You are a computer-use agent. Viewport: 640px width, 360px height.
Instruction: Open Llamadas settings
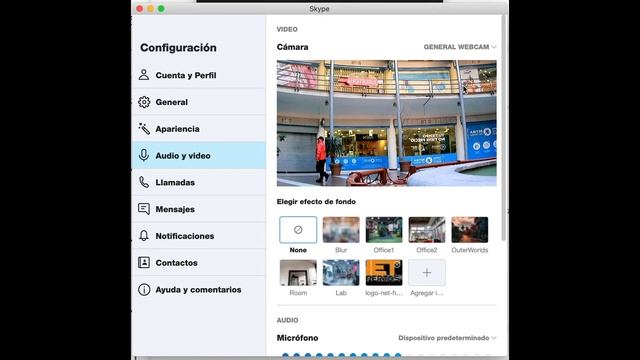199,182
